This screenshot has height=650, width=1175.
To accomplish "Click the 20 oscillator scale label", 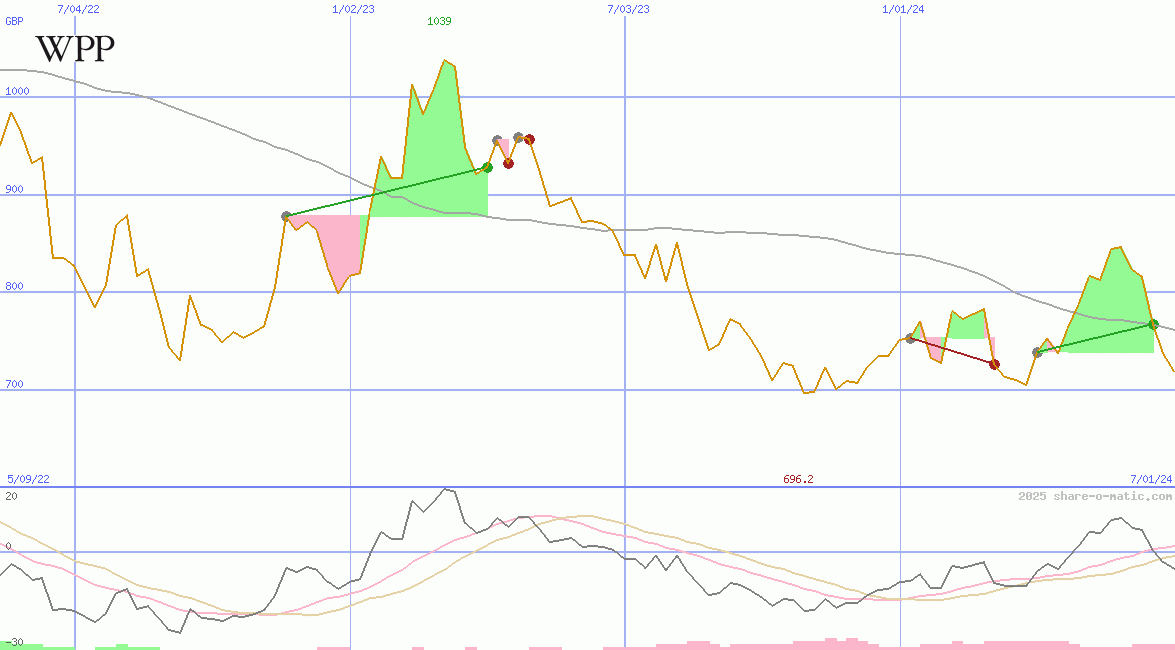I will [11, 496].
